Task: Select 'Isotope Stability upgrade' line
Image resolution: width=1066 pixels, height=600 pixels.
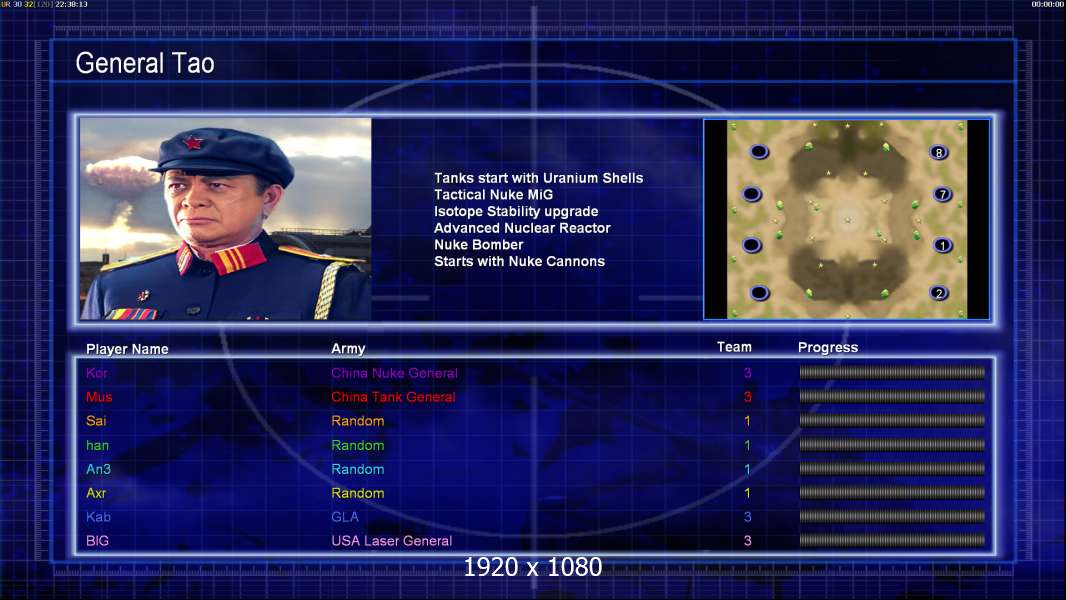Action: (x=516, y=211)
